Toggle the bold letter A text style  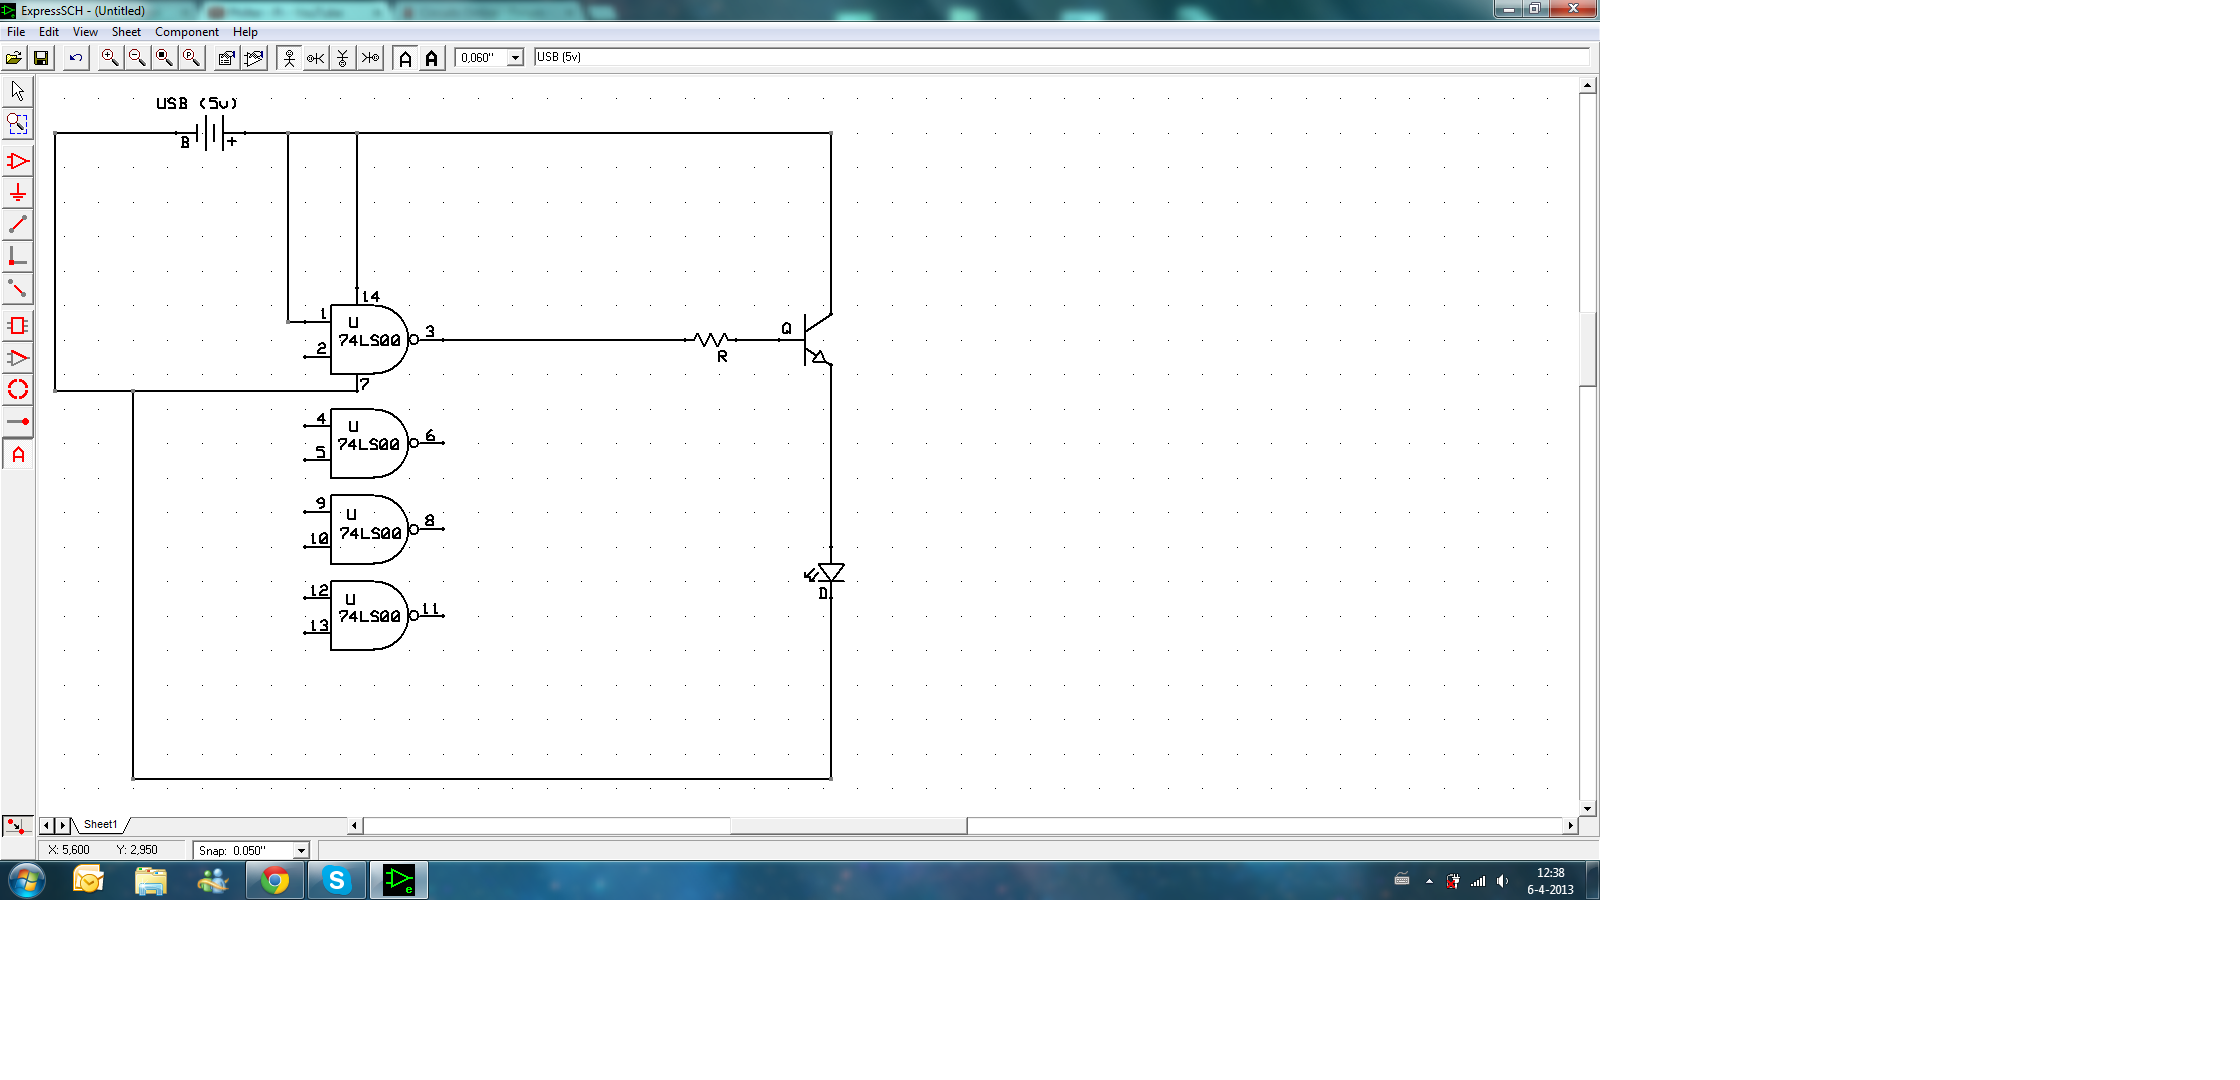pos(432,58)
